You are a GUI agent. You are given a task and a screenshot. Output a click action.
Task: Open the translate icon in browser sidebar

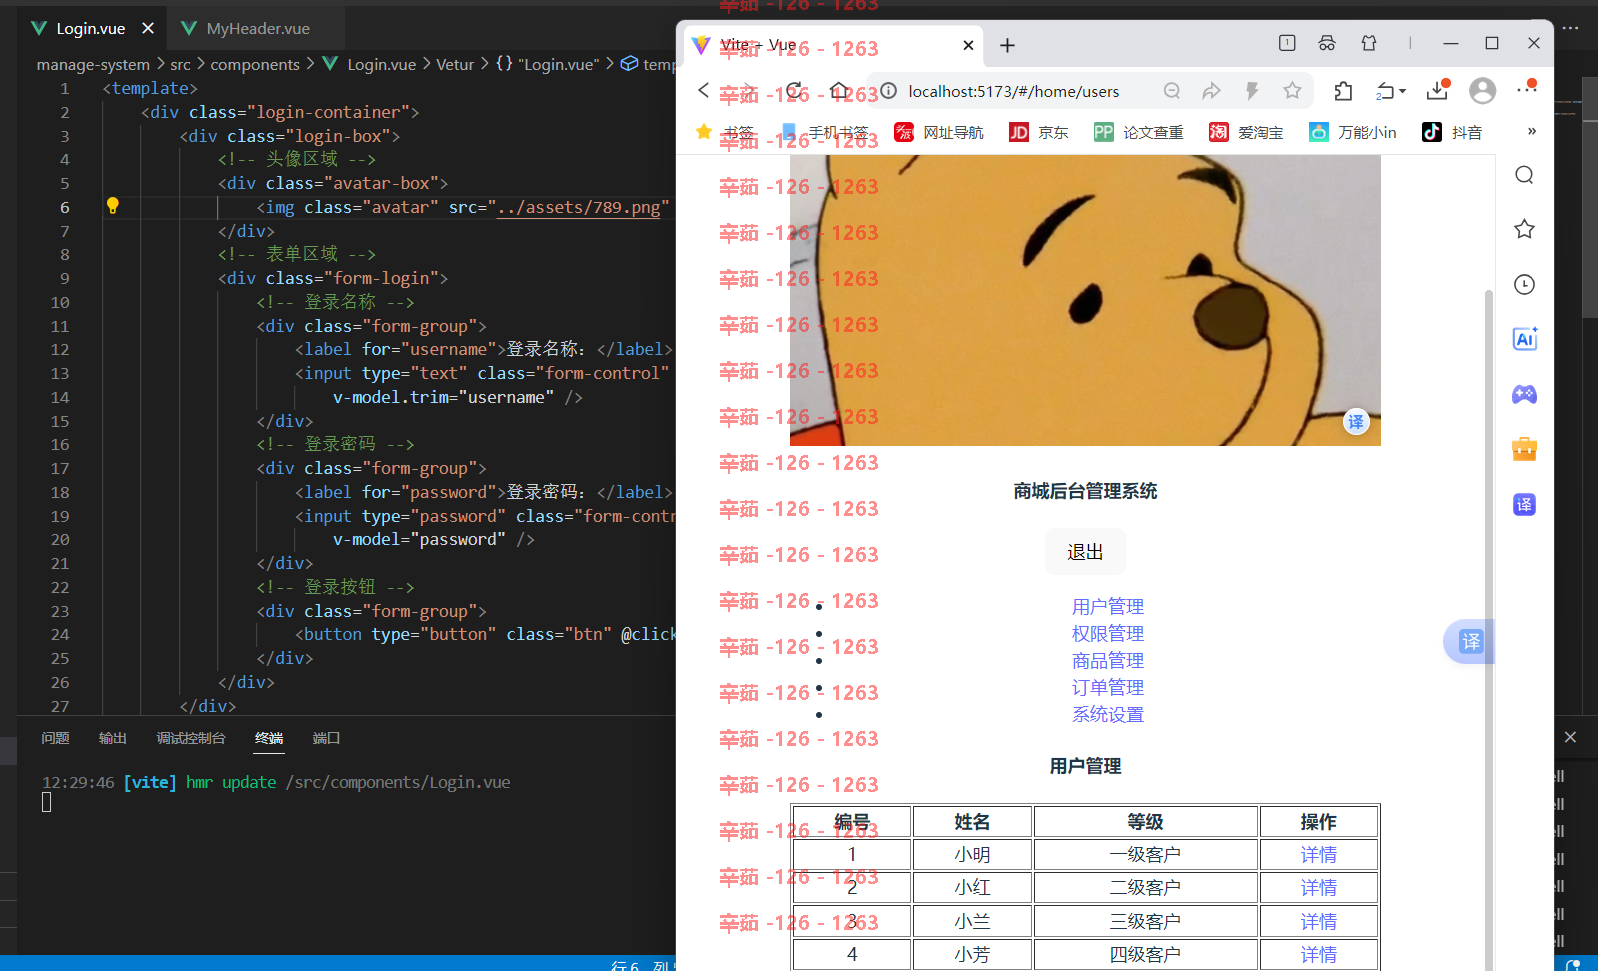[1524, 504]
